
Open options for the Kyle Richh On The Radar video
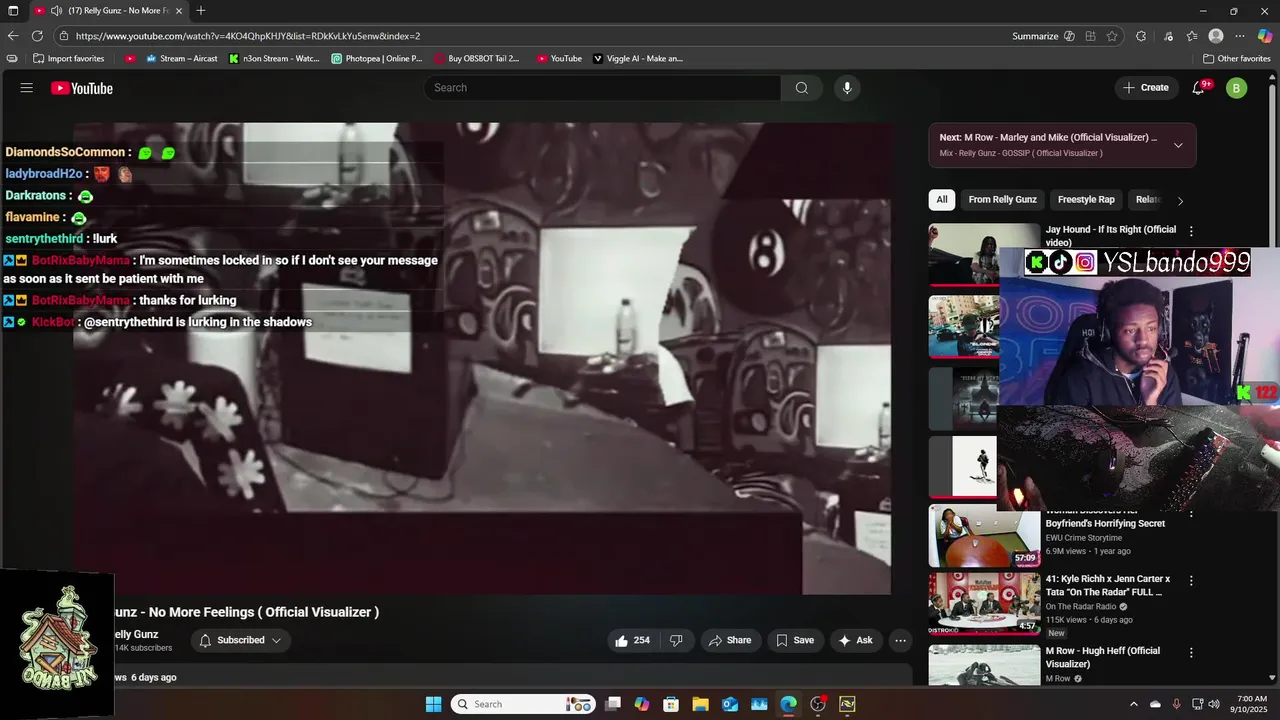pyautogui.click(x=1190, y=580)
